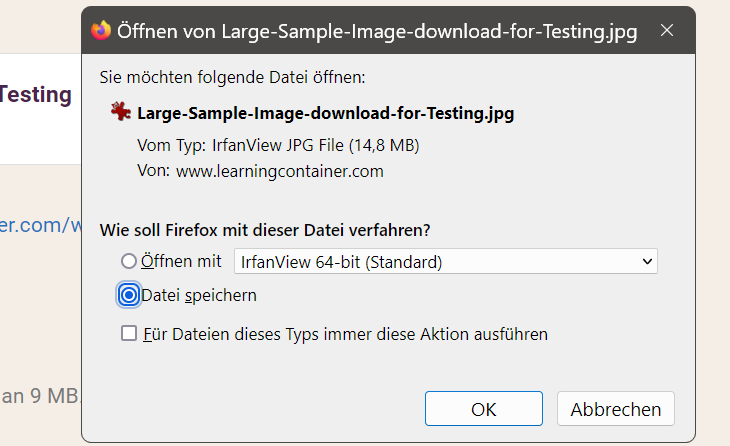
Task: Click the bold Large-Sample-Image file name
Action: click(325, 113)
